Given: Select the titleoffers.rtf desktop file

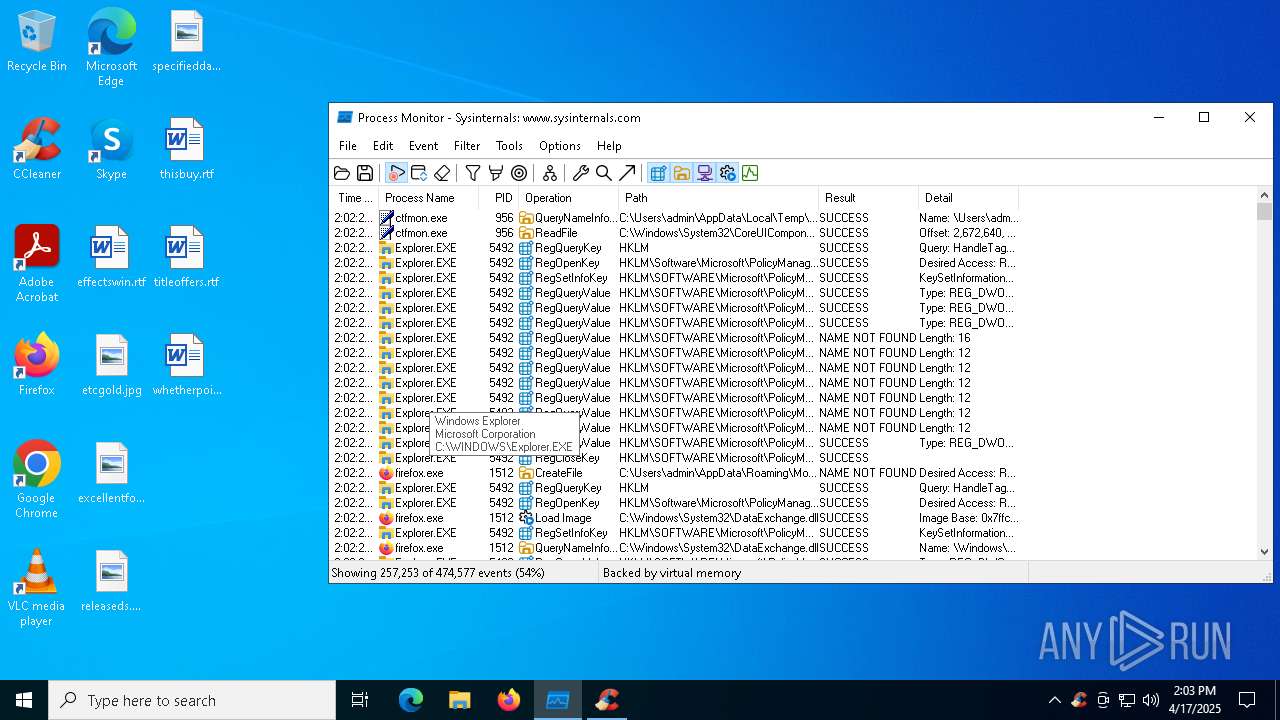Looking at the screenshot, I should 186,258.
